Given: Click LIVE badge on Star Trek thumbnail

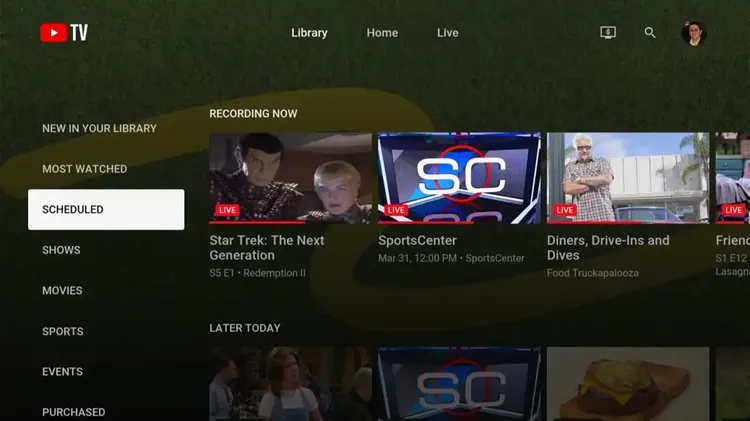Looking at the screenshot, I should coord(227,210).
